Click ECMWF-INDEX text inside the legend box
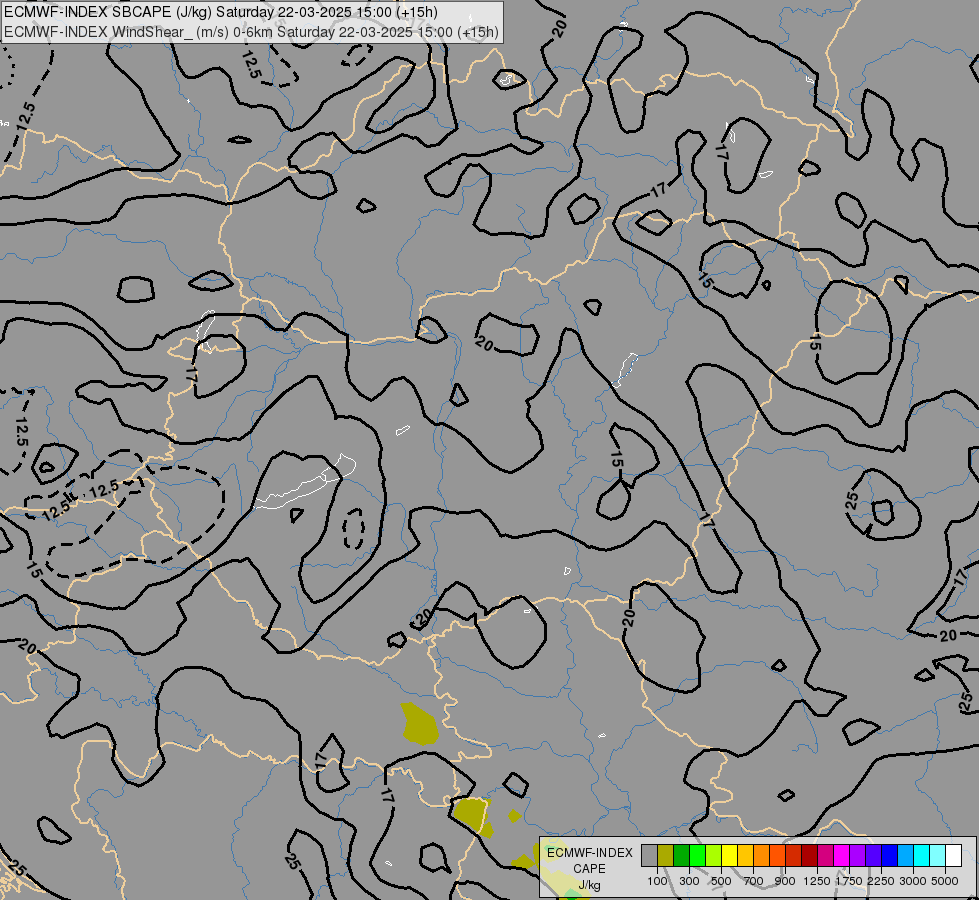 point(589,853)
